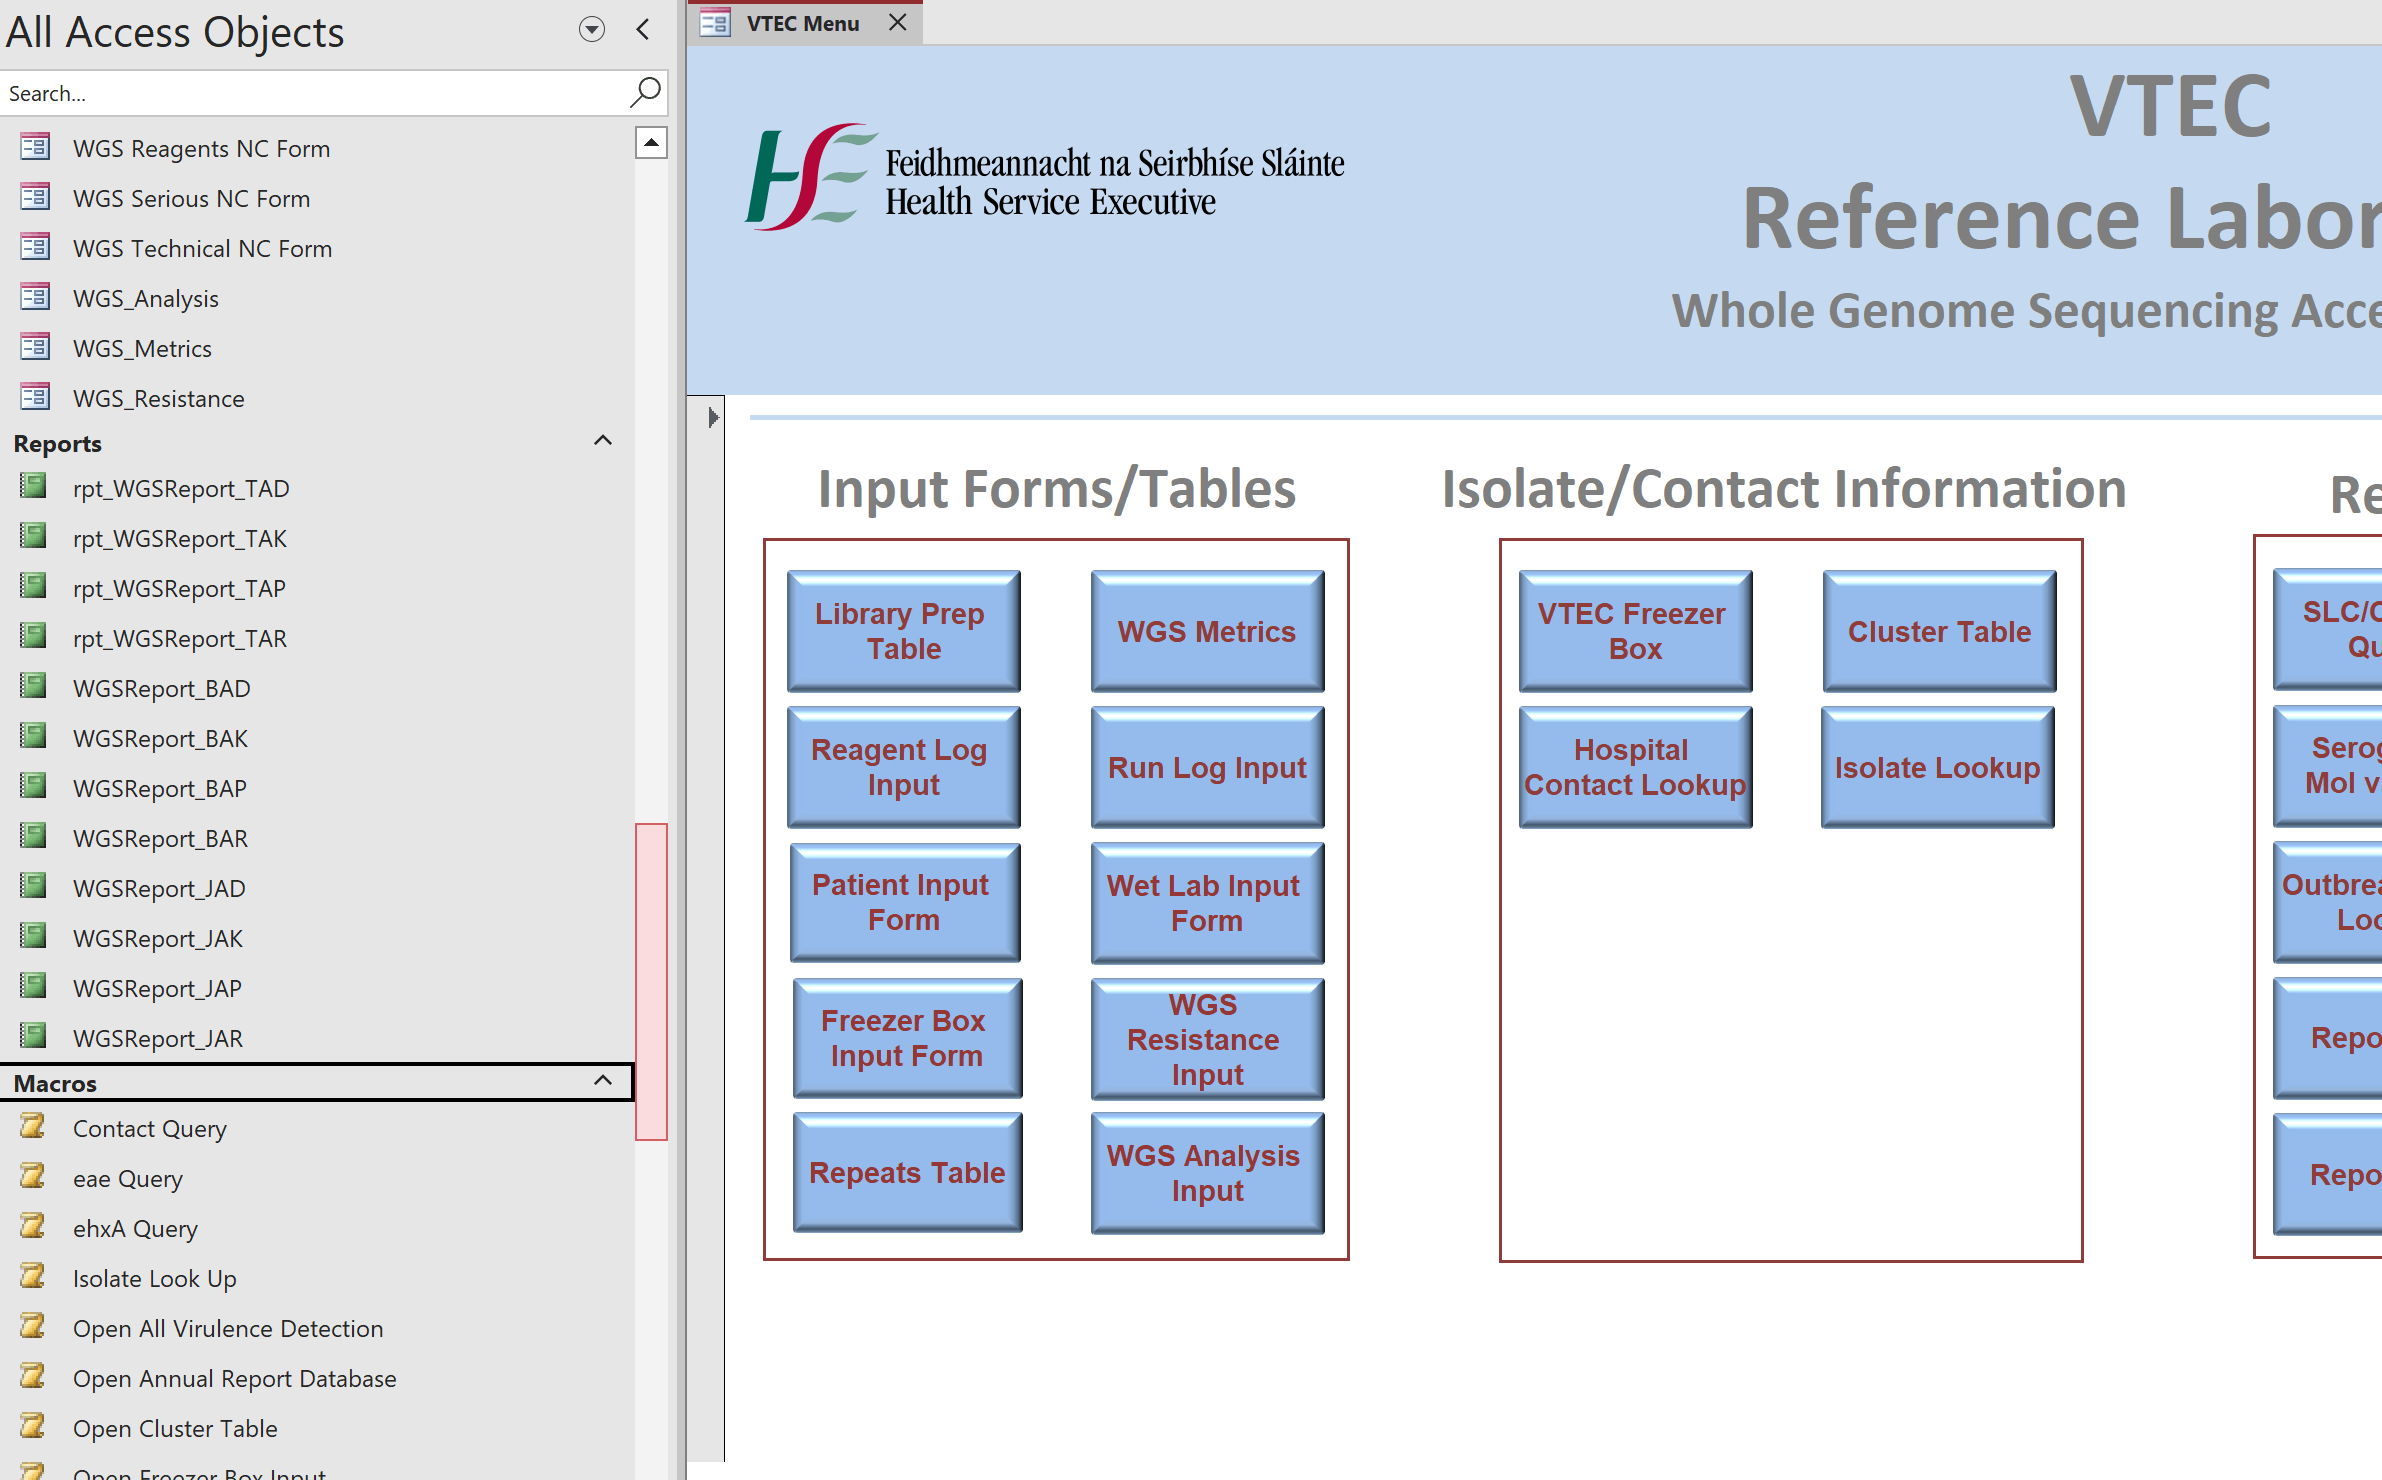
Task: Close the VTEC Menu tab
Action: click(897, 22)
